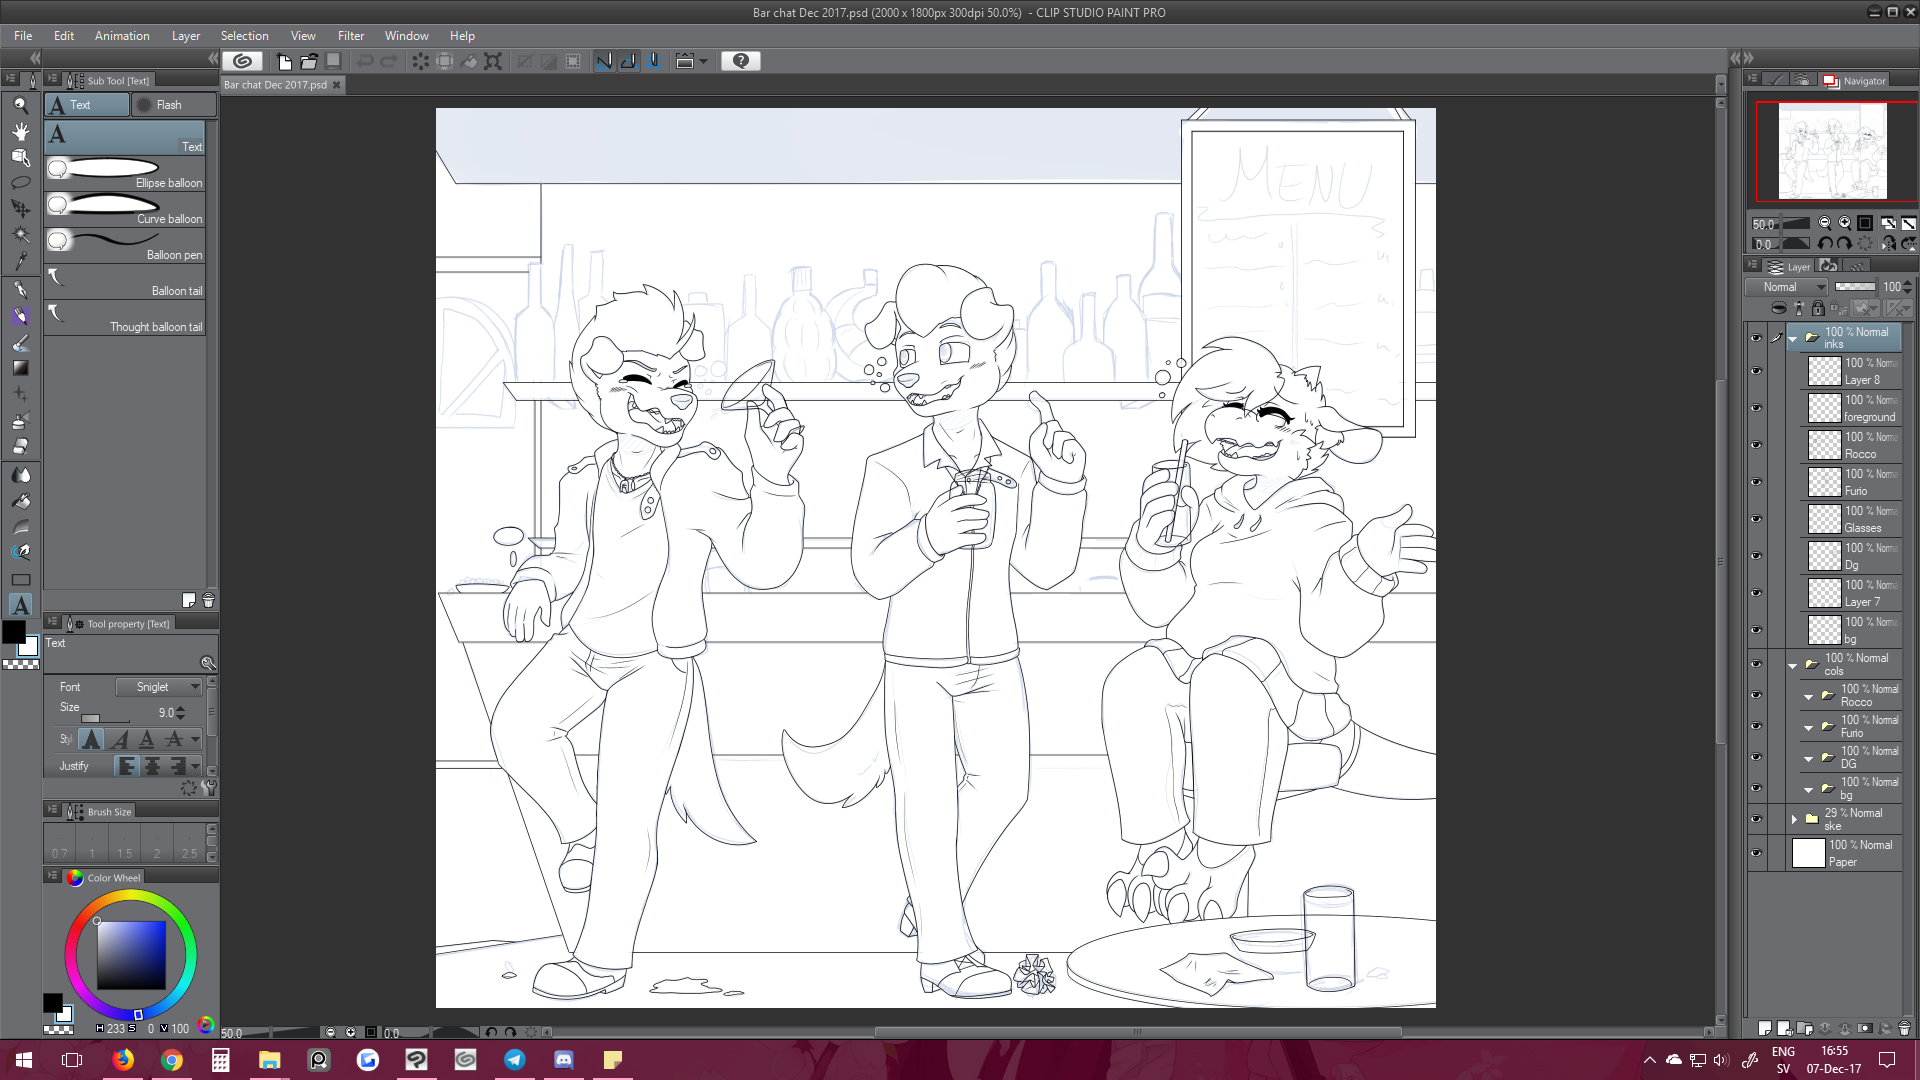Image resolution: width=1920 pixels, height=1080 pixels.
Task: Click inside the color wheel square
Action: (131, 955)
